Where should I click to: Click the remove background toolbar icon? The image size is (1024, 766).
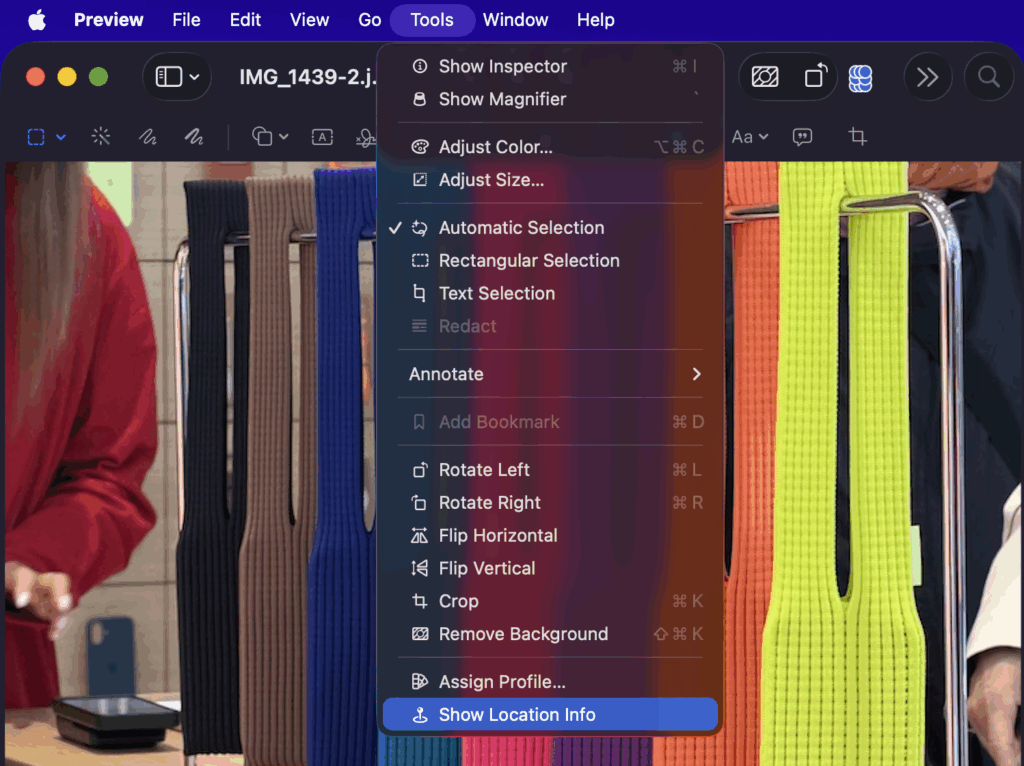[765, 77]
